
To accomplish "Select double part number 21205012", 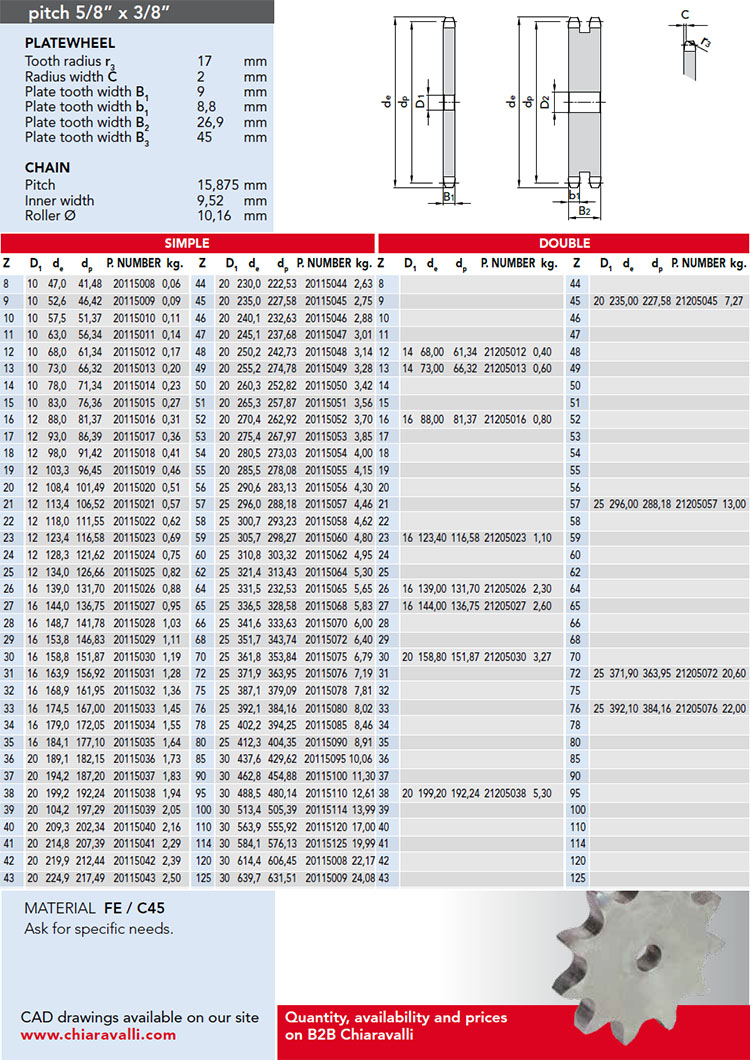I will (507, 352).
